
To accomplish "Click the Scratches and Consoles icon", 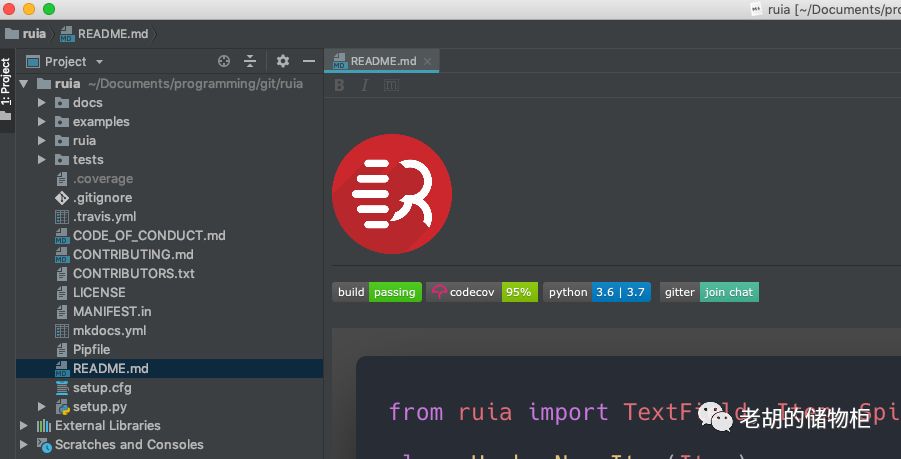I will point(44,445).
